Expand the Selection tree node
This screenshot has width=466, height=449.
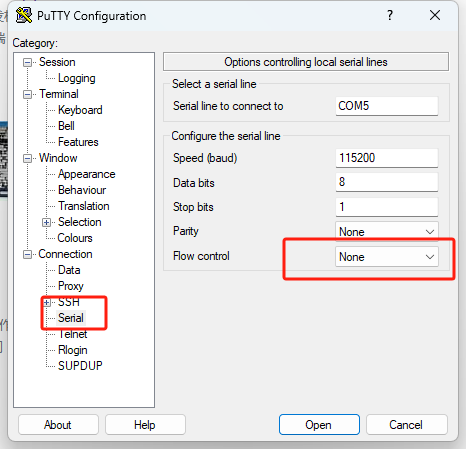(47, 222)
